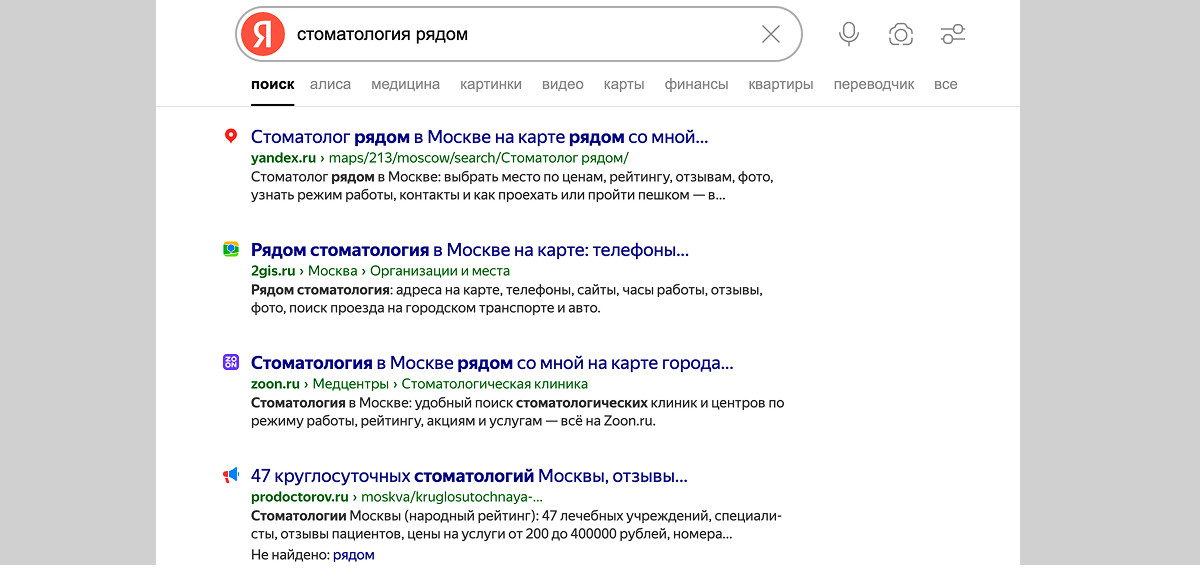The width and height of the screenshot is (1200, 569).
Task: Click the Yandex logo in search bar
Action: pyautogui.click(x=263, y=35)
